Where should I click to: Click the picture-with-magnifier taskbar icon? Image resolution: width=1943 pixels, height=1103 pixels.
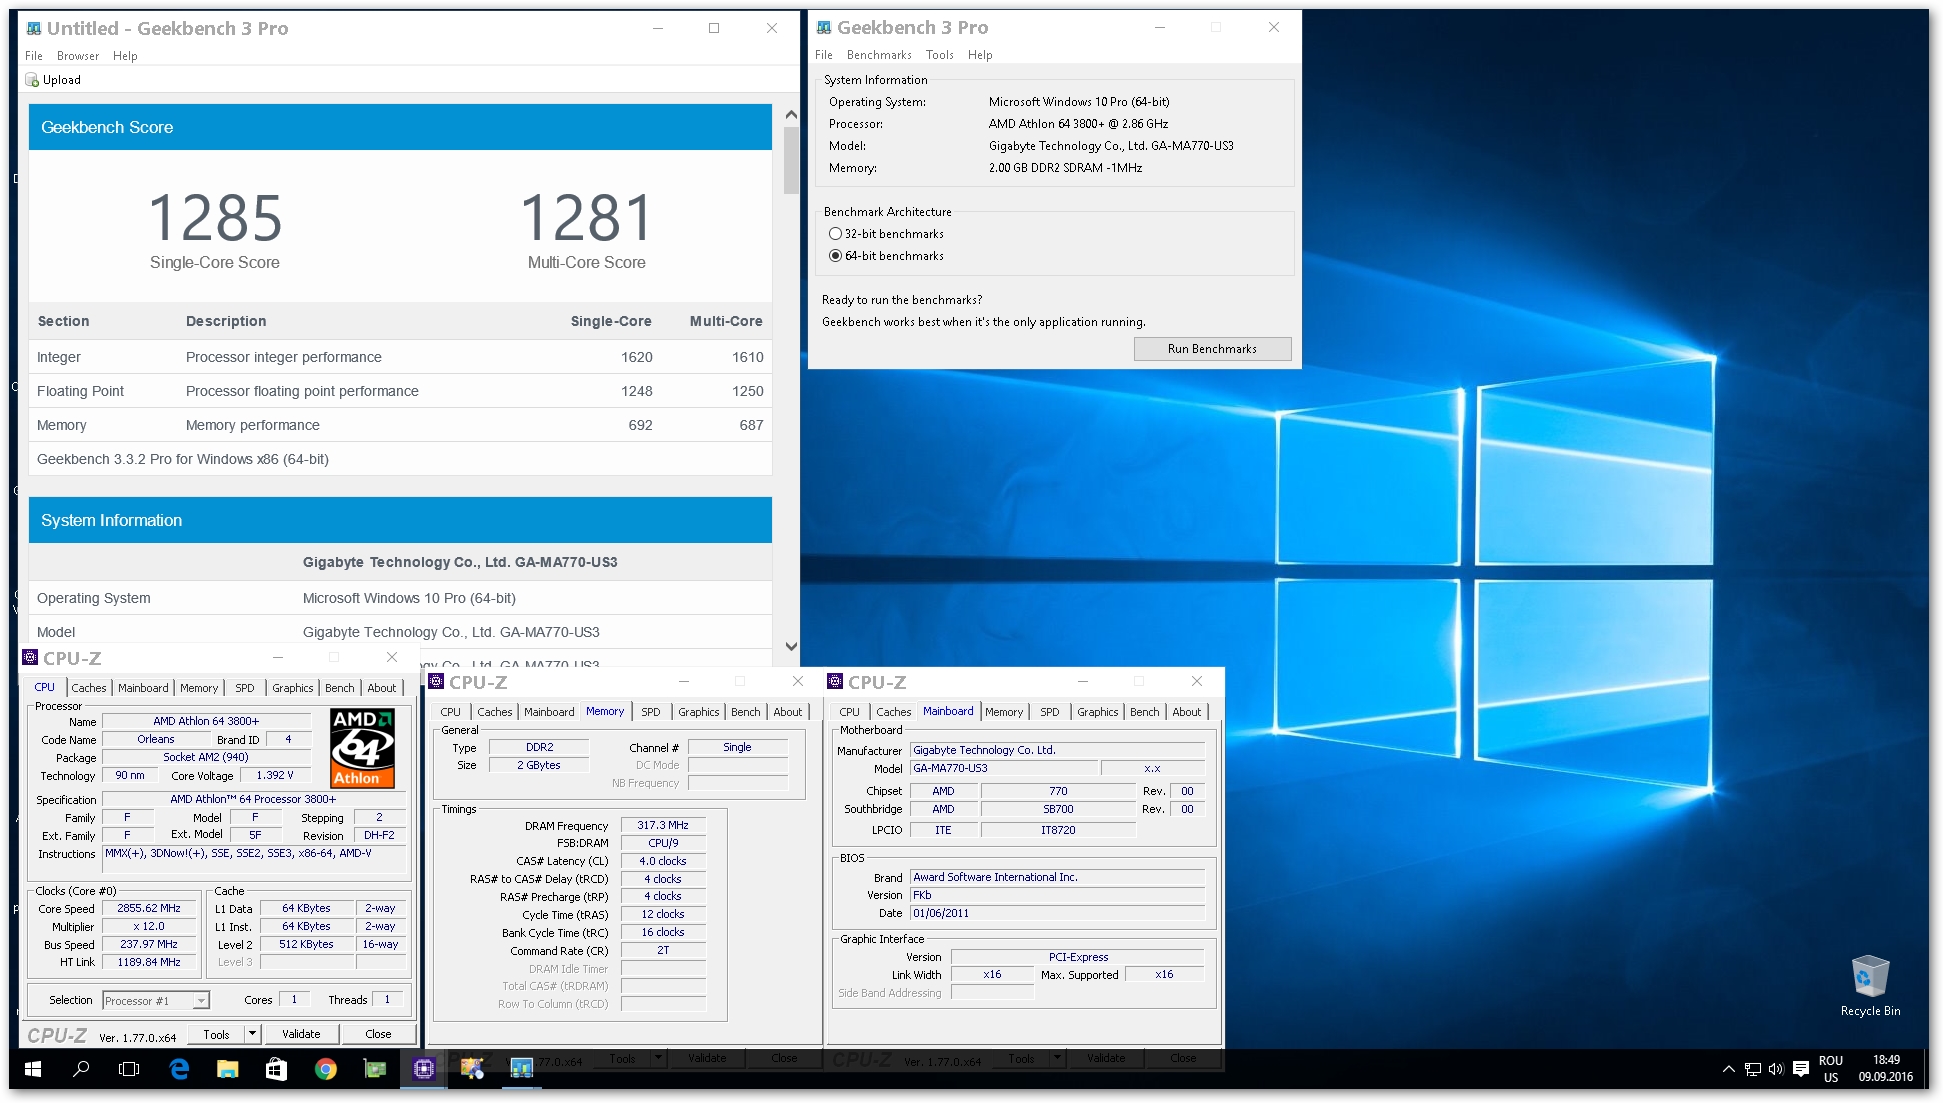472,1069
